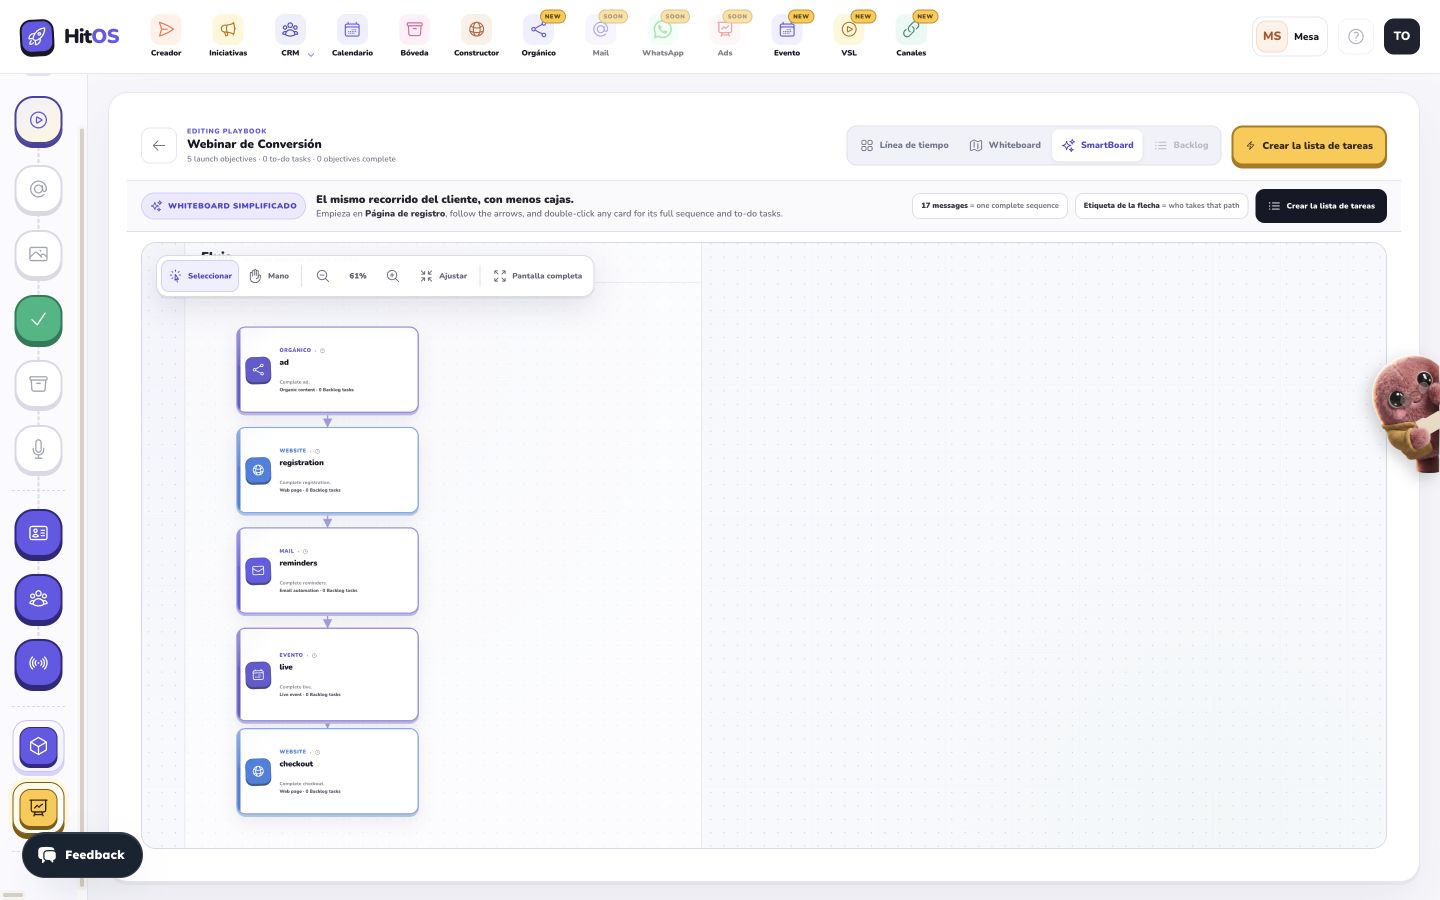Select the play icon in left sidebar
Screen dimensions: 1440x900
click(x=38, y=120)
